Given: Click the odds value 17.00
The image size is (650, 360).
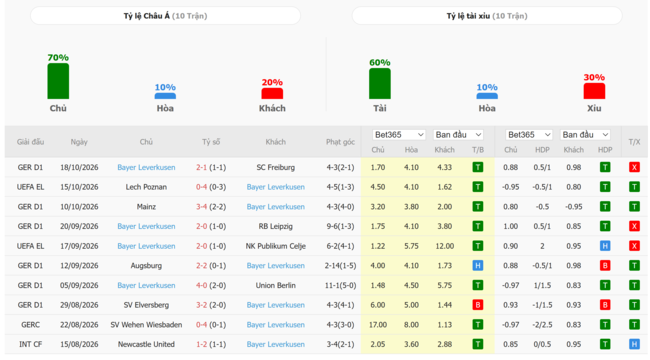Looking at the screenshot, I should [x=378, y=325].
